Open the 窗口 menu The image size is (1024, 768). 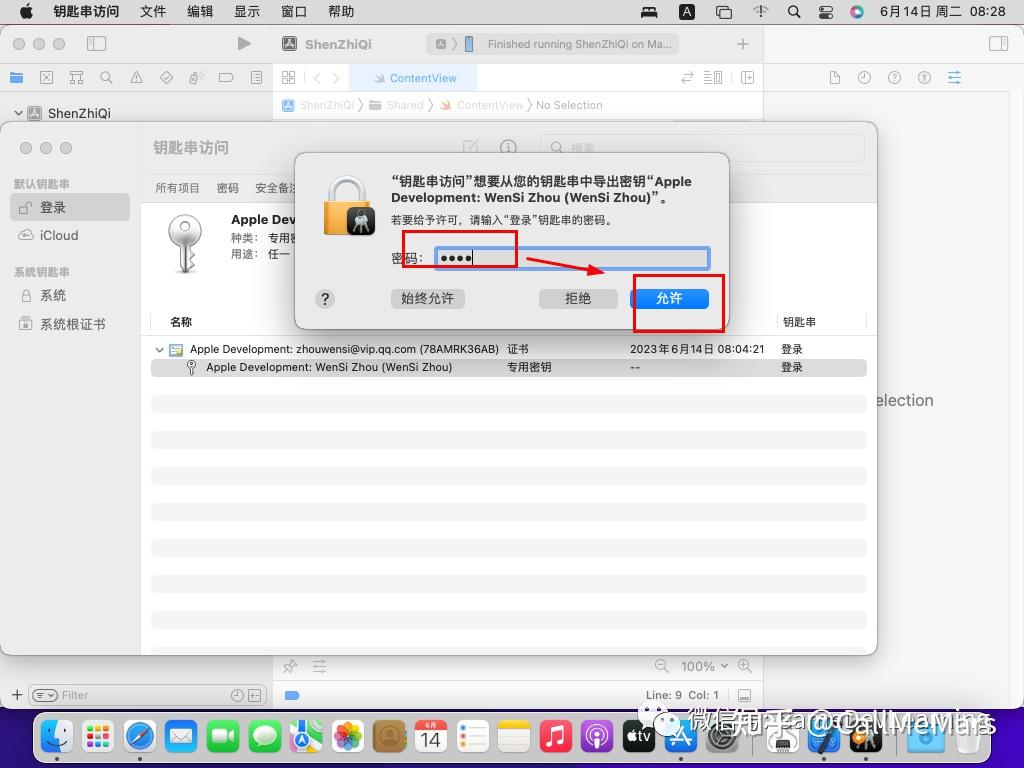coord(294,11)
